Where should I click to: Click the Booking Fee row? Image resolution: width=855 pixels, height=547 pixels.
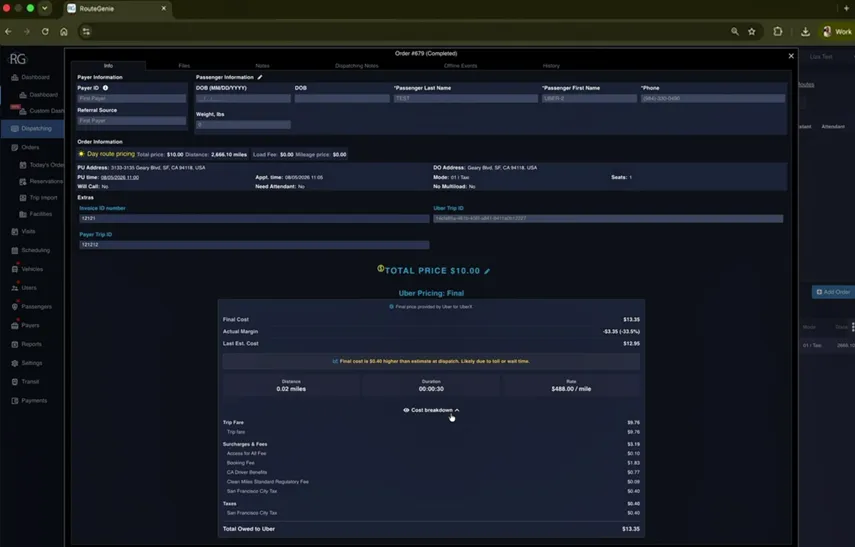[431, 463]
